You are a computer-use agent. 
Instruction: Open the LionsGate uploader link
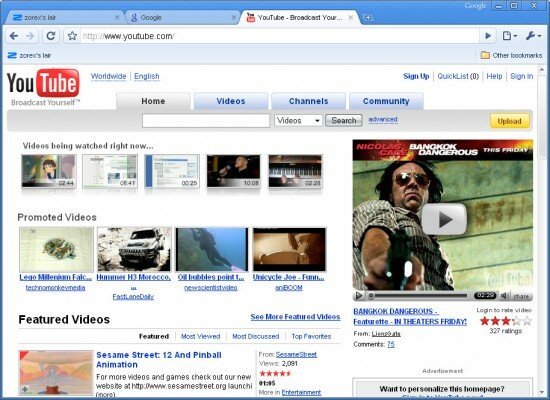point(386,334)
